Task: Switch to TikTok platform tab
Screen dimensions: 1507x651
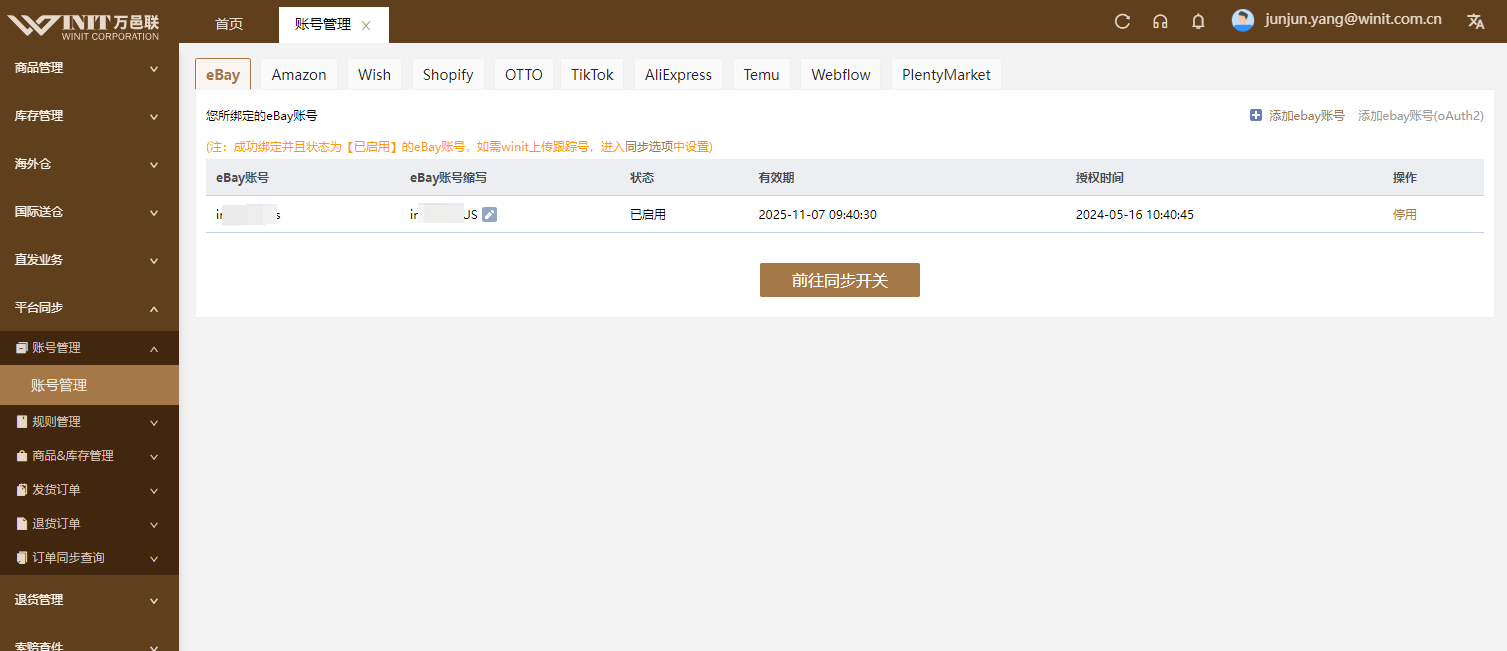Action: tap(593, 75)
